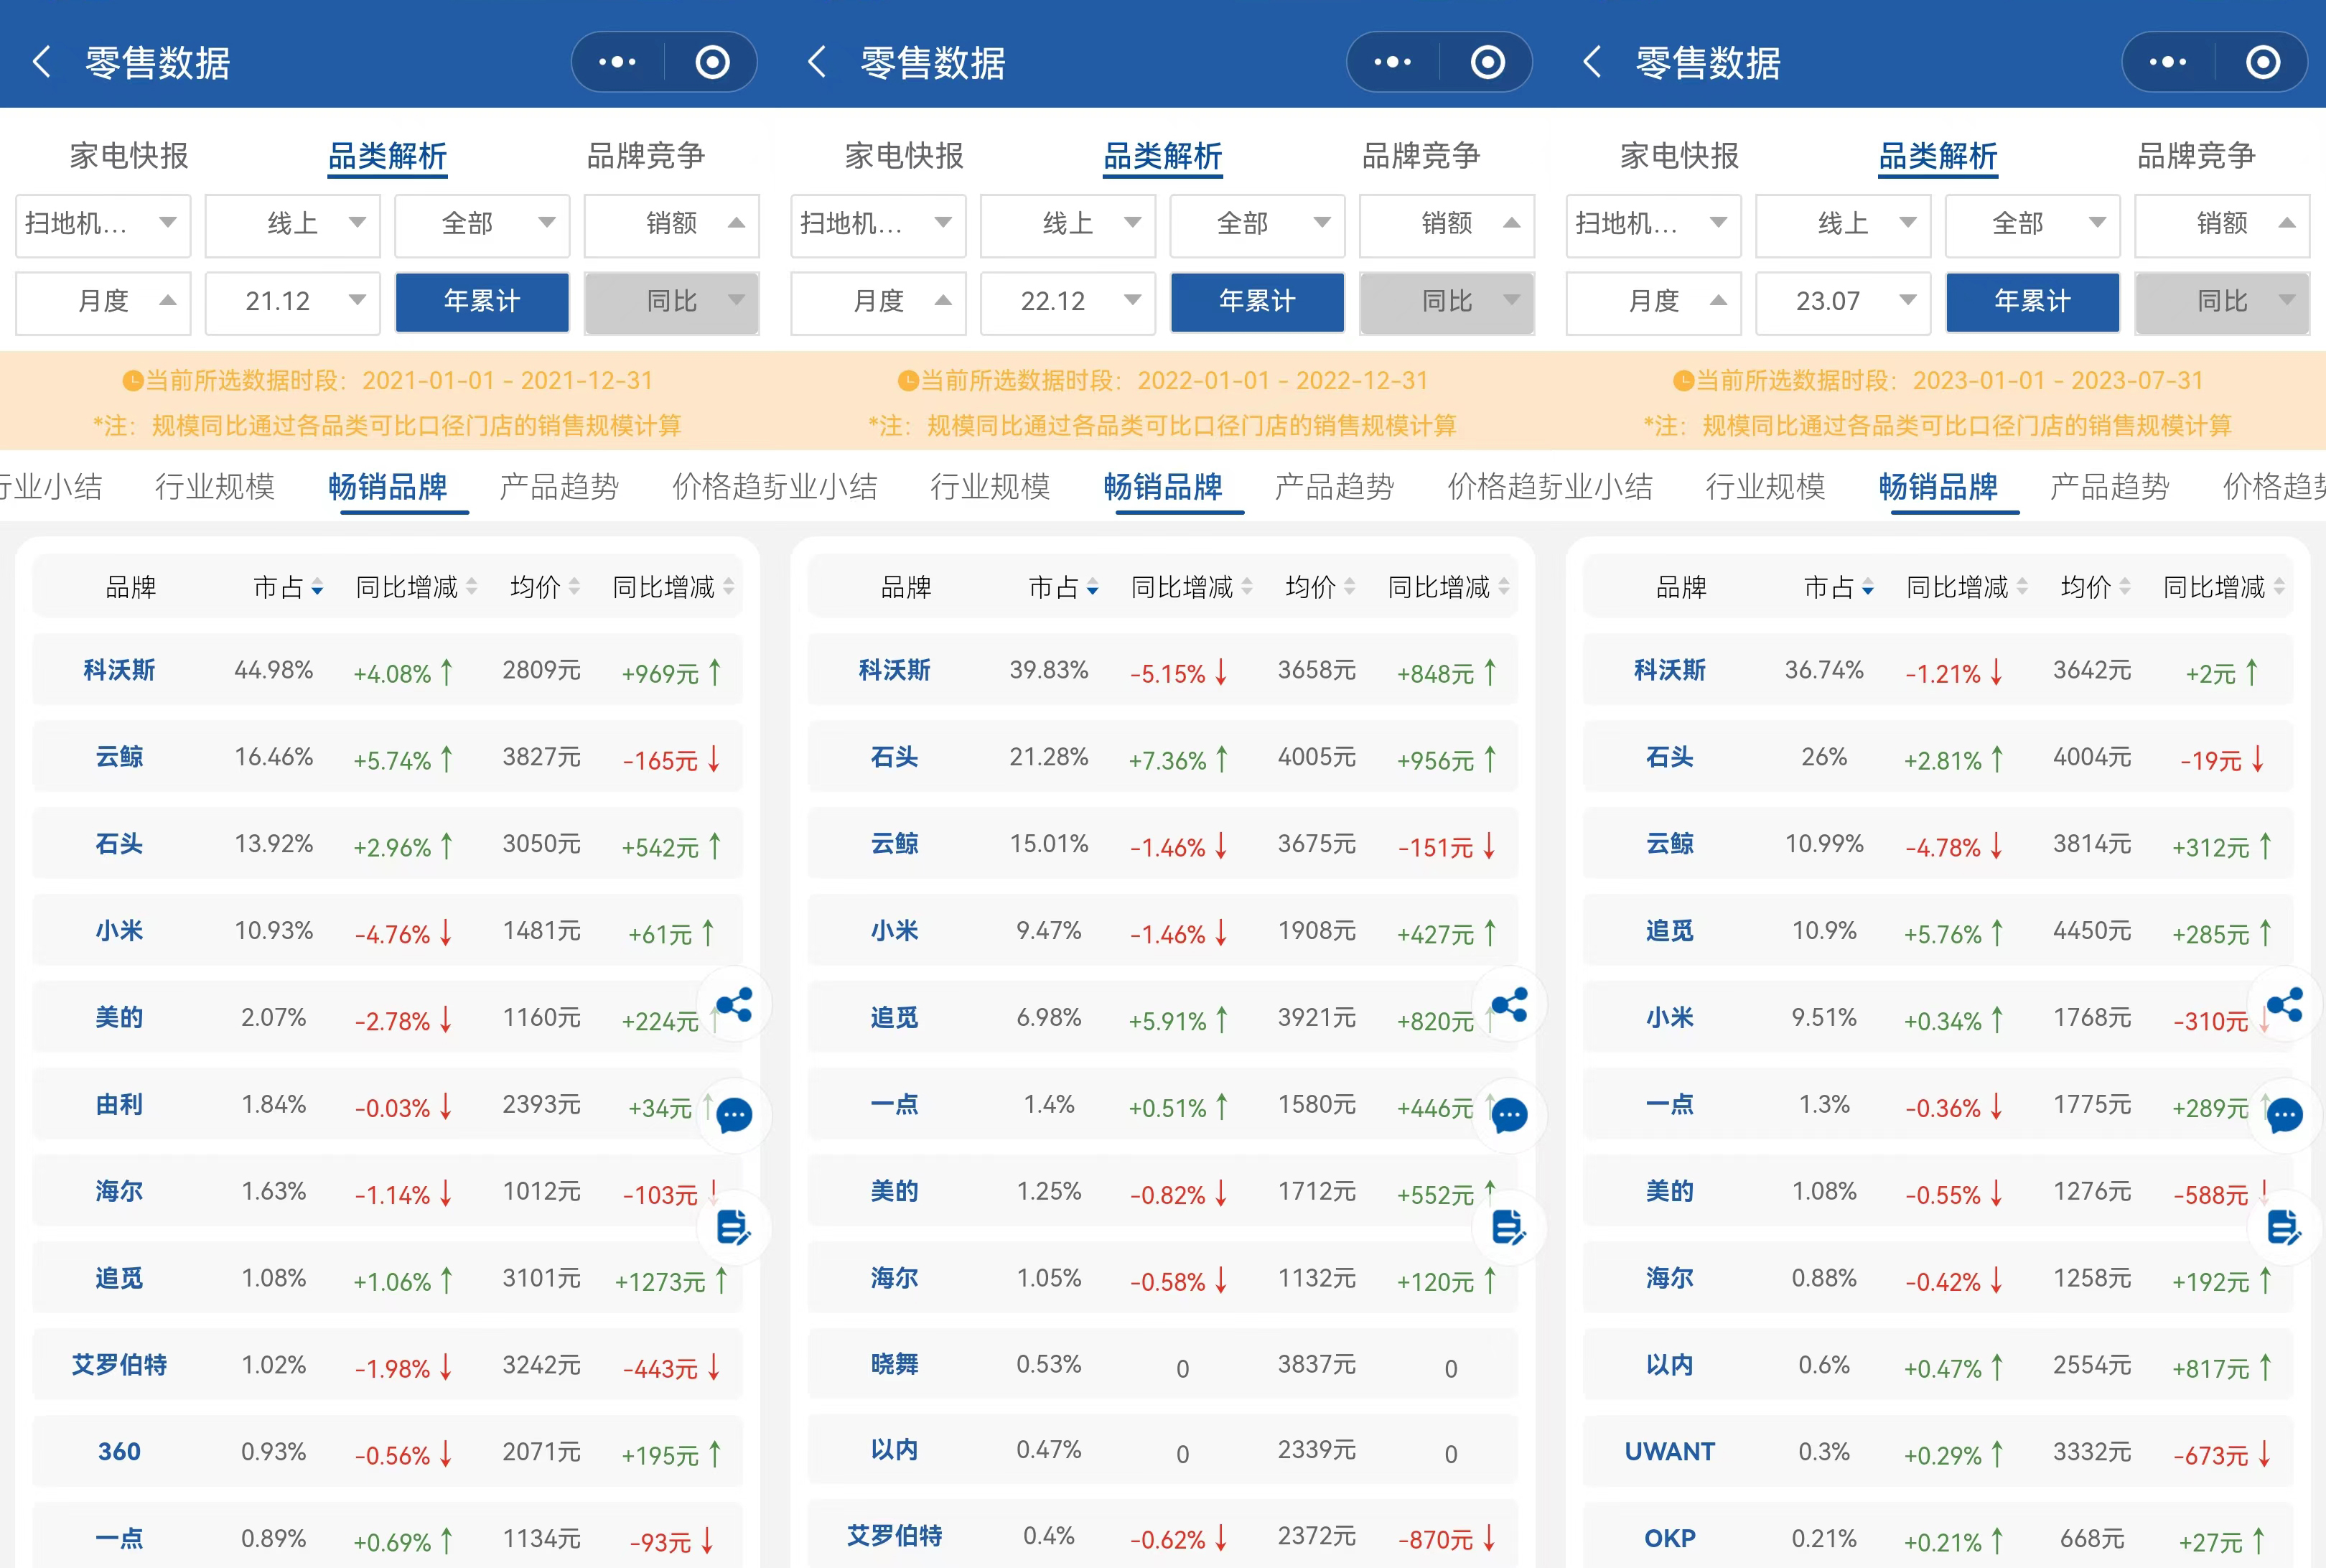Tap the share icon in the leftmost panel
The width and height of the screenshot is (2326, 1568).
(x=734, y=1004)
